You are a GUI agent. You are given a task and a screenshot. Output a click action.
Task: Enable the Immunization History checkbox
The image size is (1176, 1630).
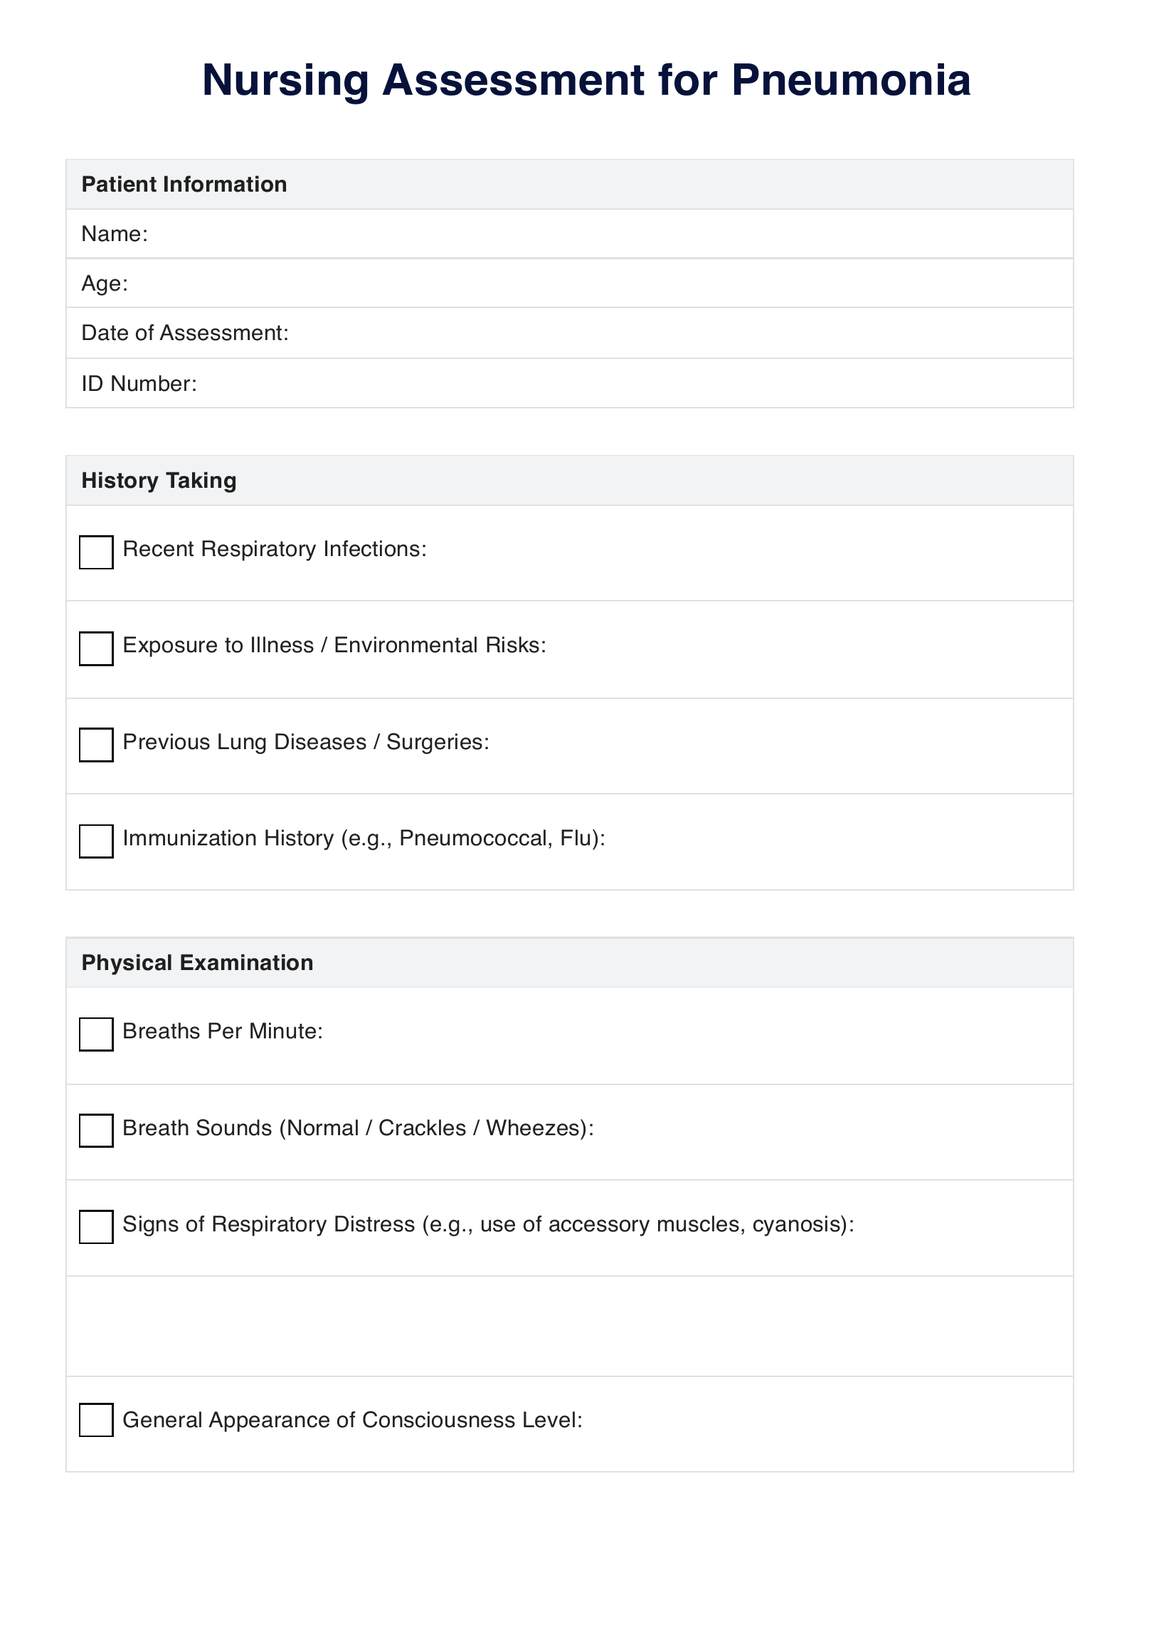tap(96, 841)
